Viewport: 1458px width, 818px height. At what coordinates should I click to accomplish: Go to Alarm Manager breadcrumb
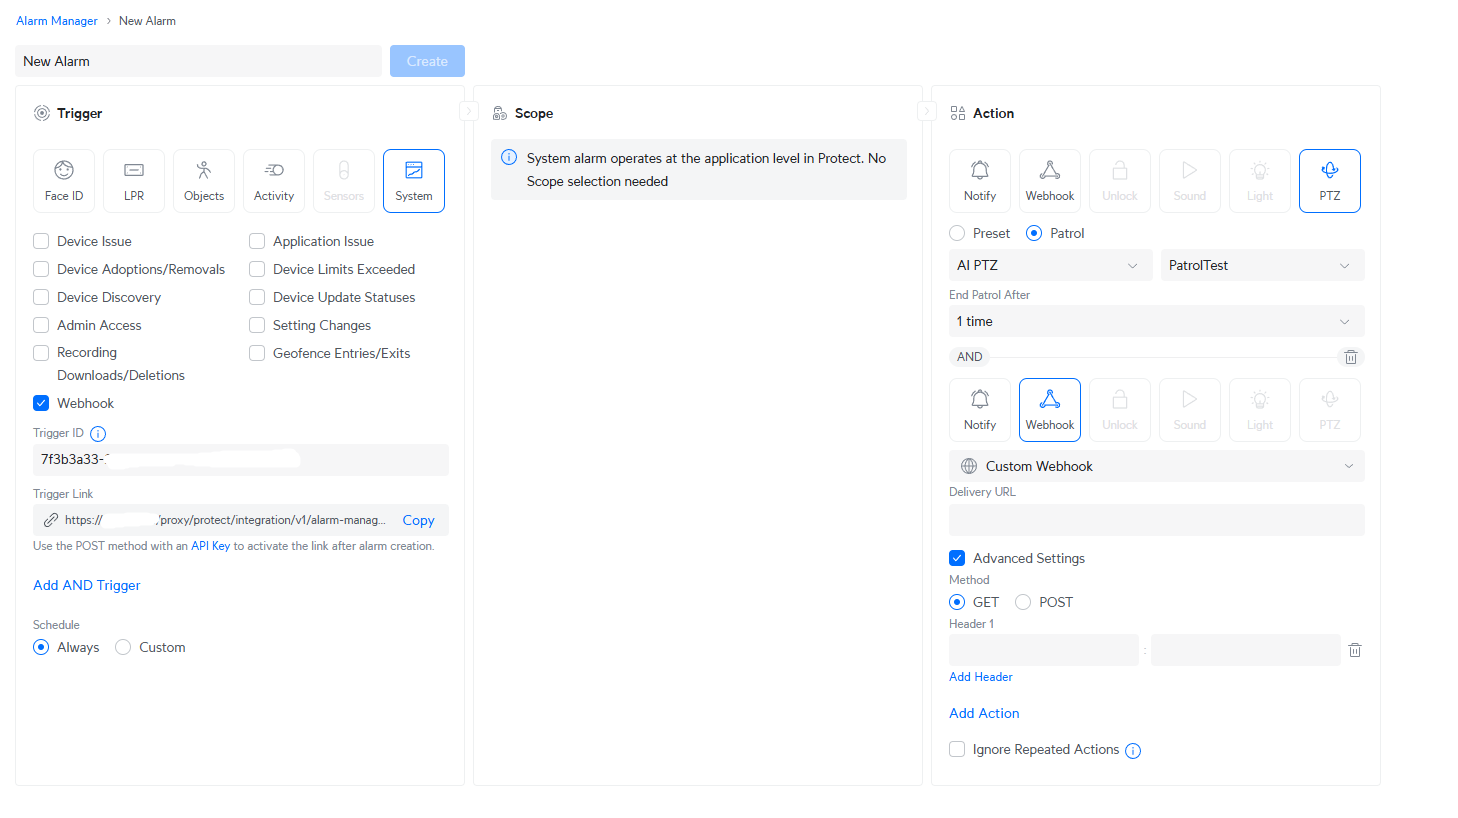point(57,21)
